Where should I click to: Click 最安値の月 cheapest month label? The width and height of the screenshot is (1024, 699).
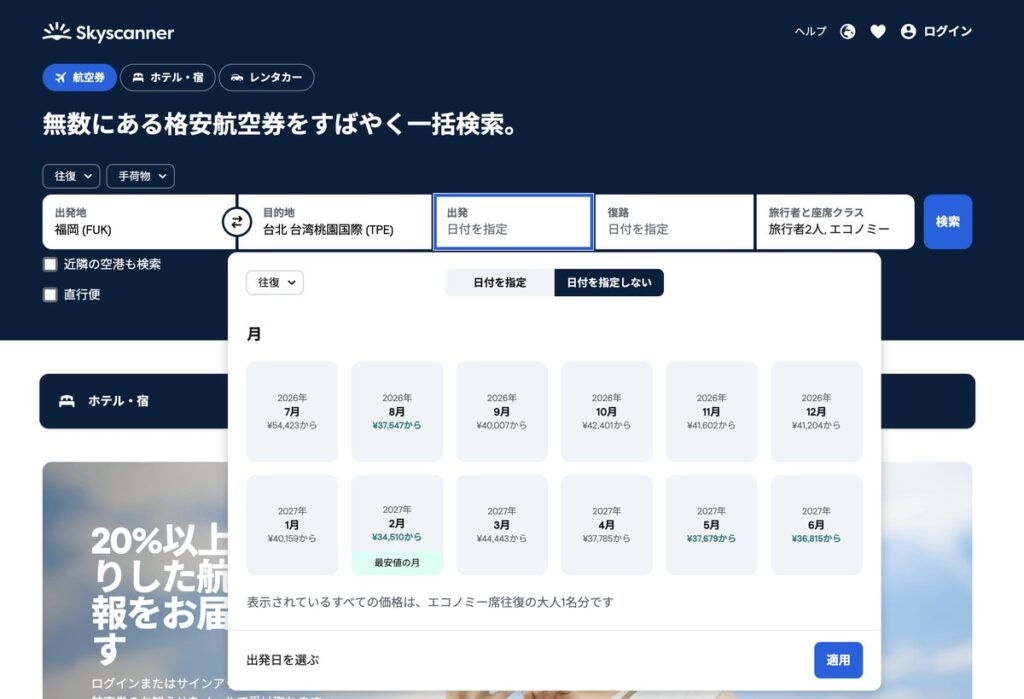point(397,562)
